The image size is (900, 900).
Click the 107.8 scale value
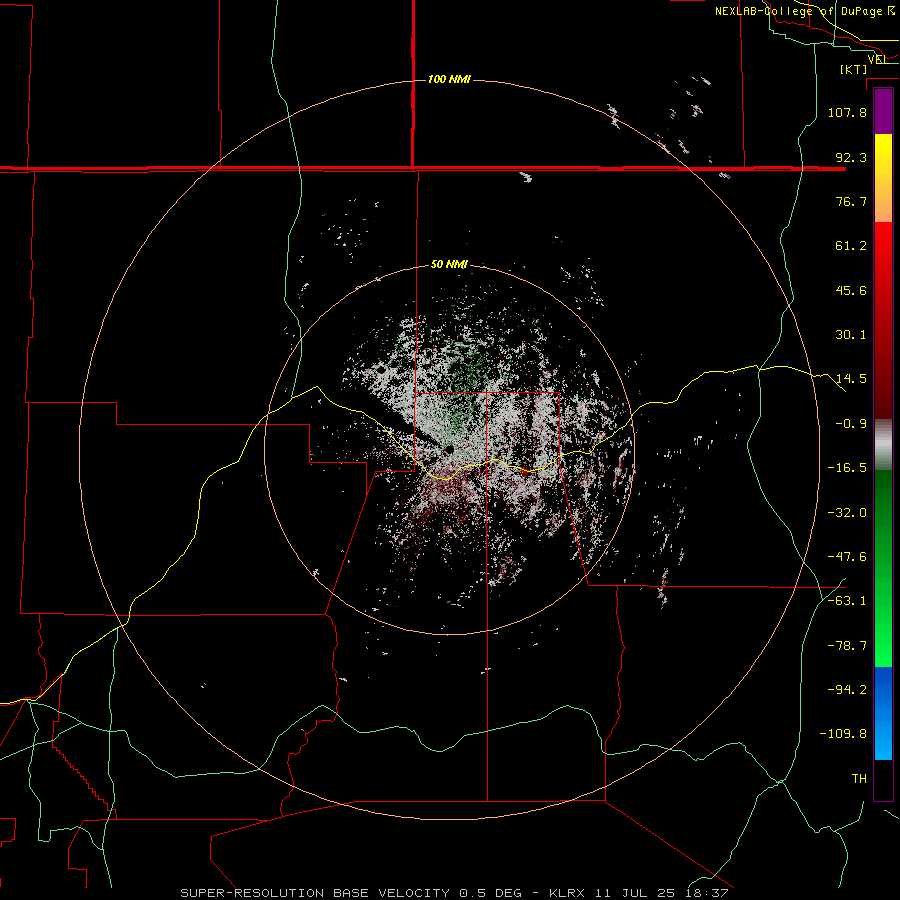(847, 112)
